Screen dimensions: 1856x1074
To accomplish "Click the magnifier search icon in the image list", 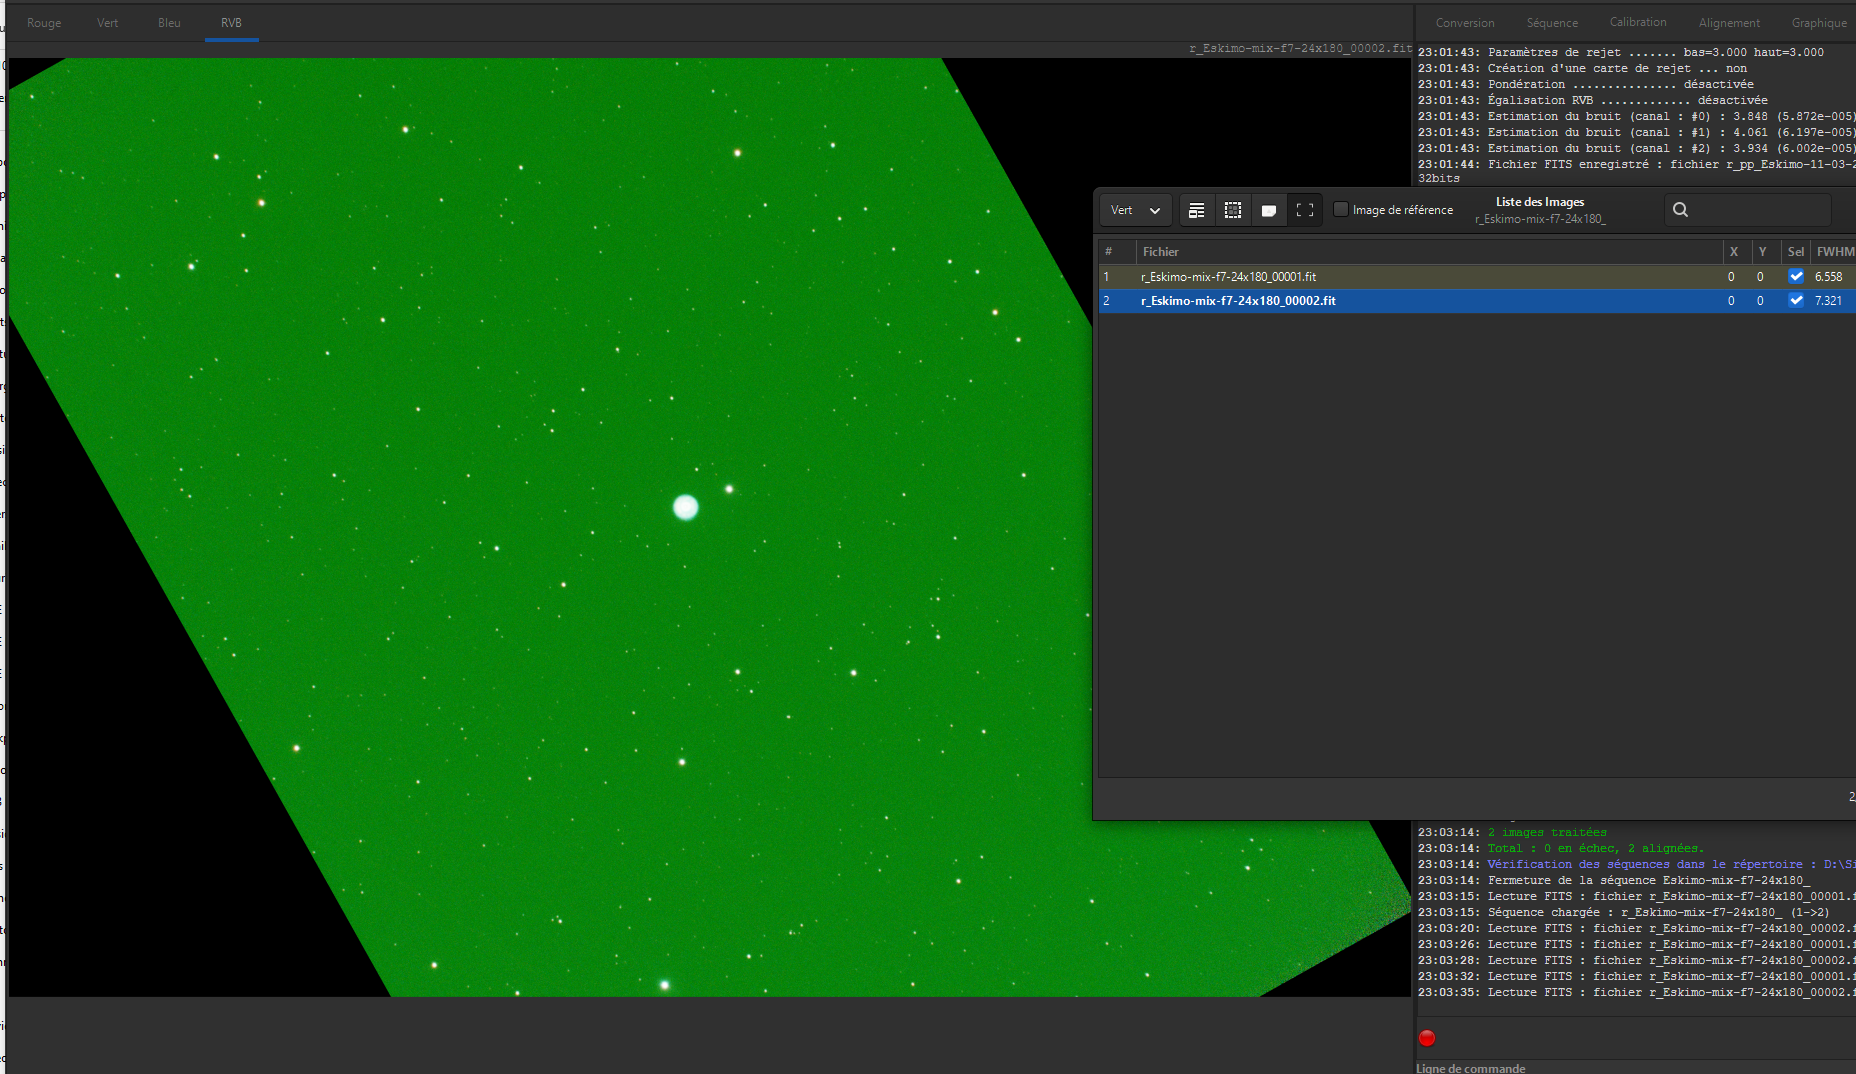I will point(1681,210).
